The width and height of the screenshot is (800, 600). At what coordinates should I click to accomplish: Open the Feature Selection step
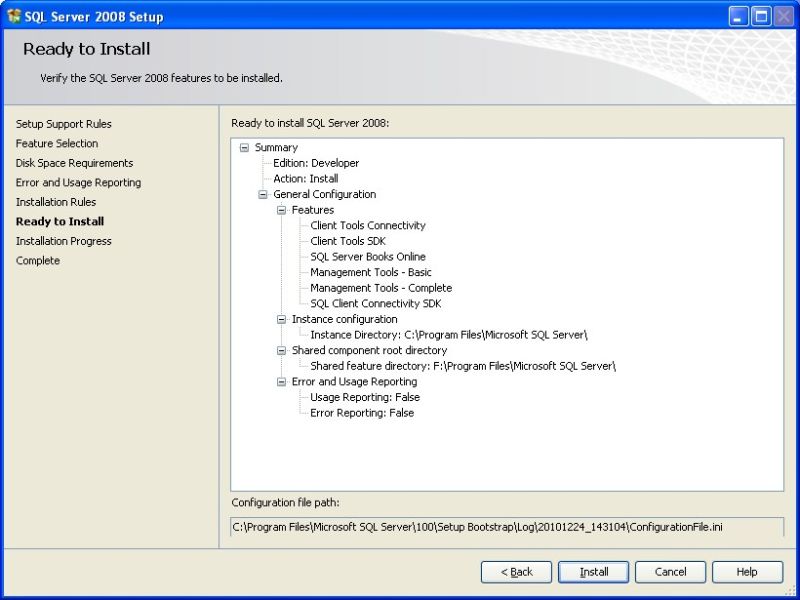click(56, 143)
